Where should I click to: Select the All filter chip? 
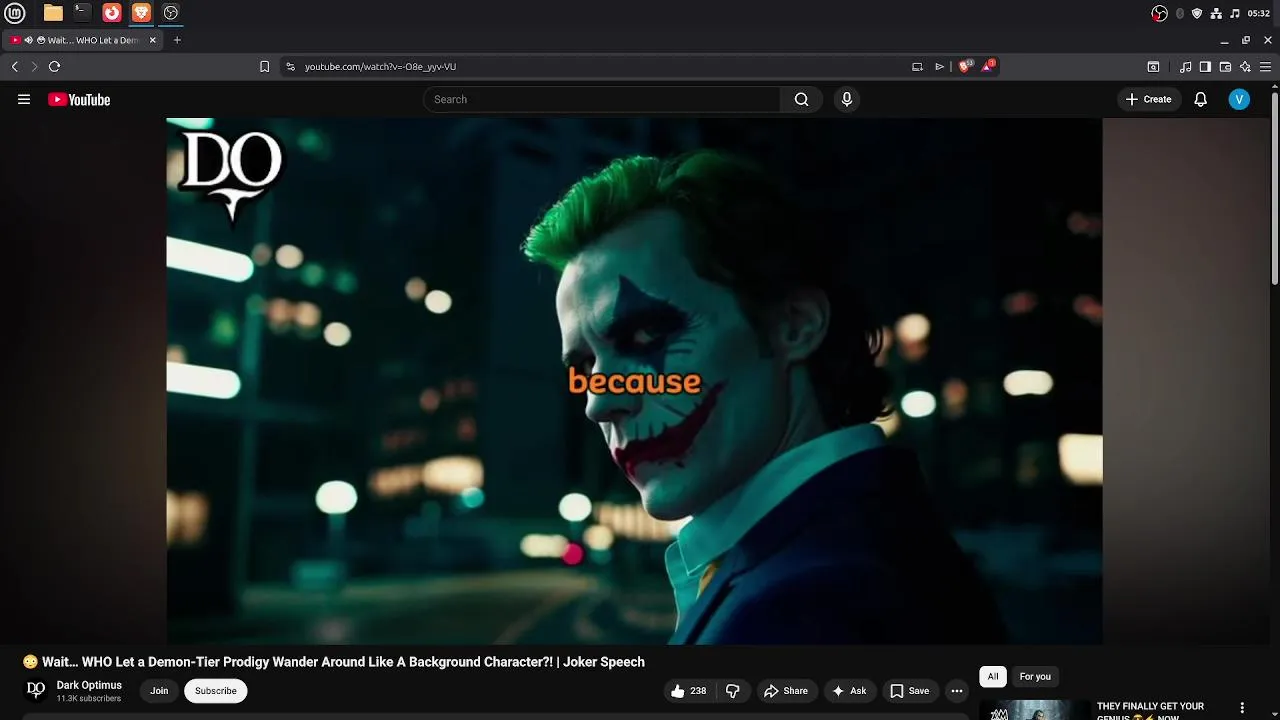pyautogui.click(x=993, y=677)
